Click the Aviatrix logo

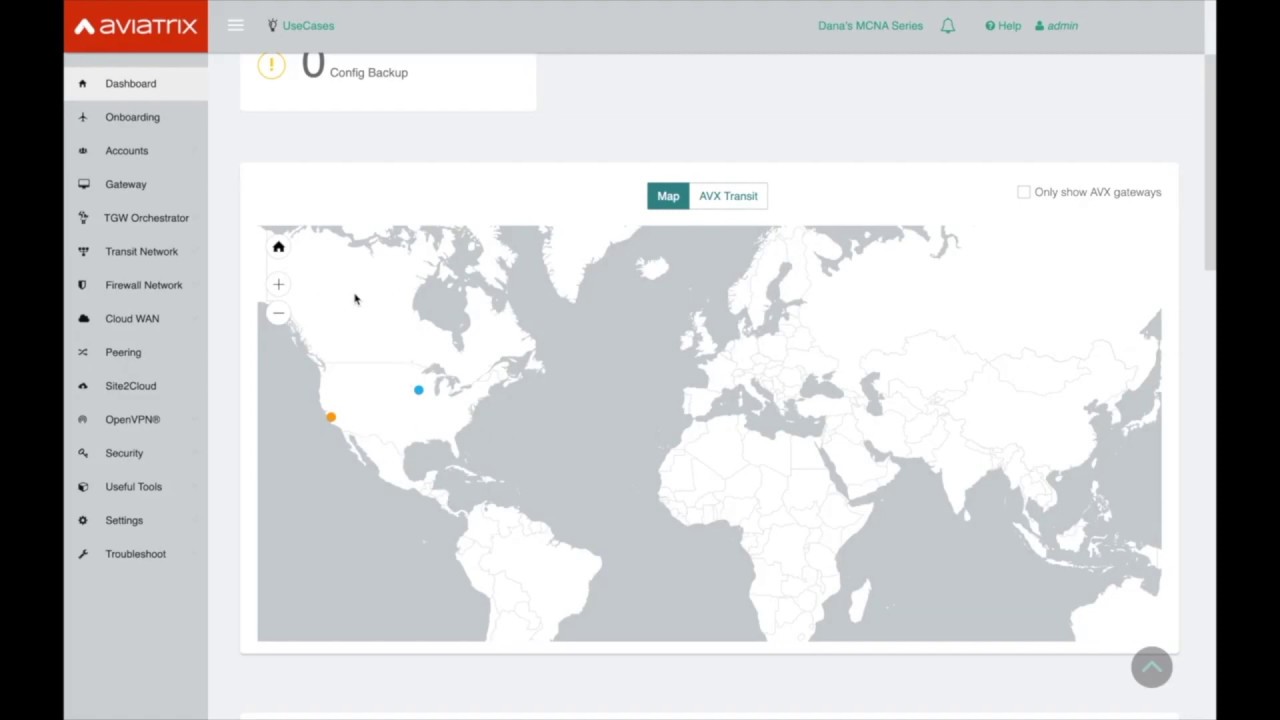[x=136, y=26]
